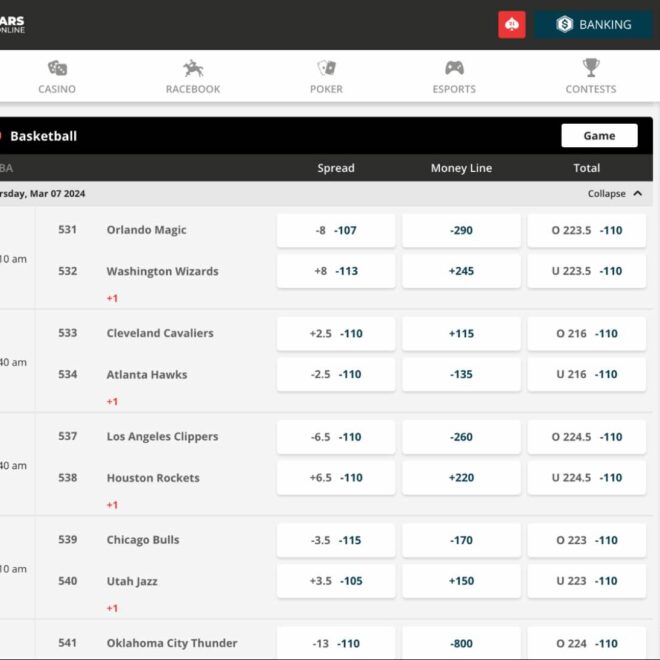The width and height of the screenshot is (660, 660).
Task: Click the Utah Jazz team name
Action: pos(132,581)
